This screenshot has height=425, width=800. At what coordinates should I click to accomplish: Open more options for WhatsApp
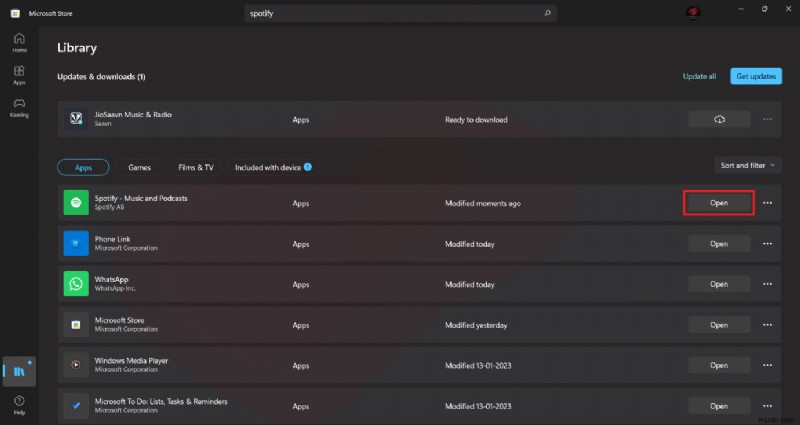767,284
